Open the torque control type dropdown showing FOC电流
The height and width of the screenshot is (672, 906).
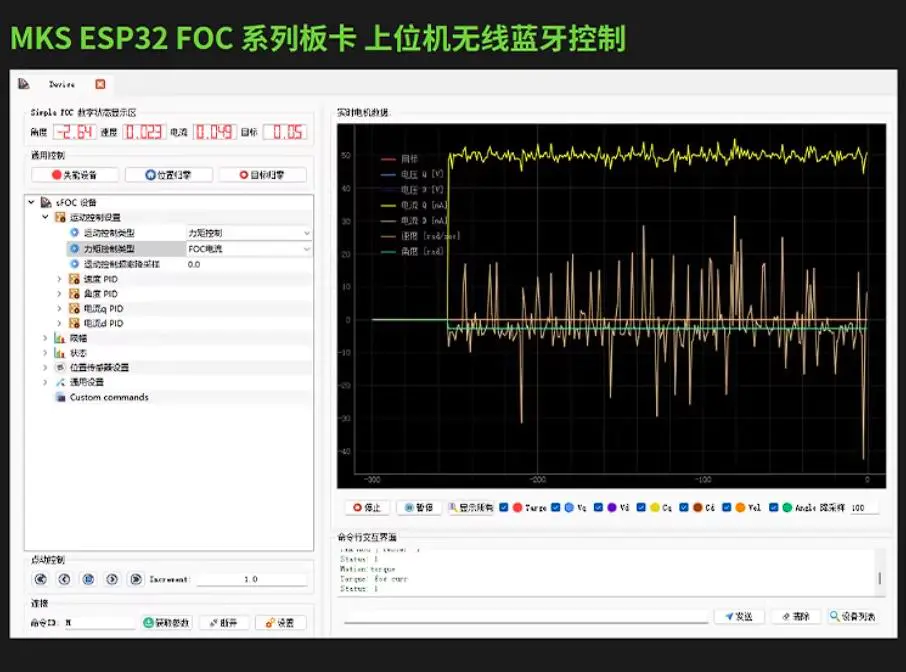point(249,248)
